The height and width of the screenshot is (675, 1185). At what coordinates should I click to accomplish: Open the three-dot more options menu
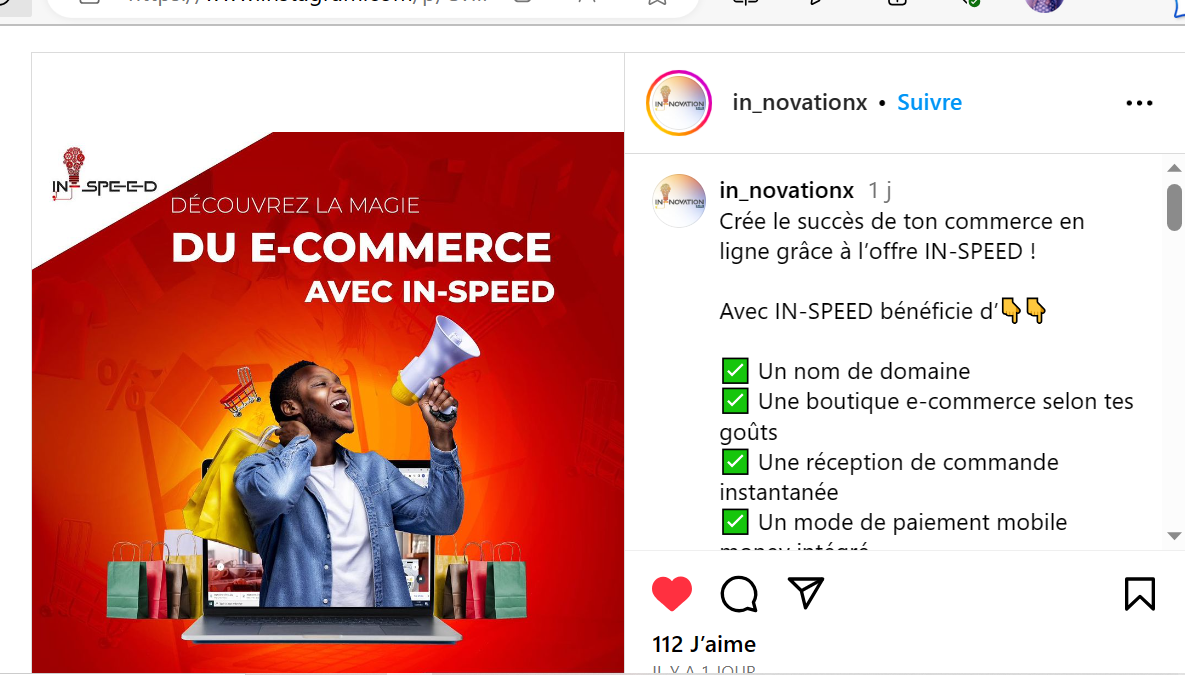pyautogui.click(x=1139, y=103)
